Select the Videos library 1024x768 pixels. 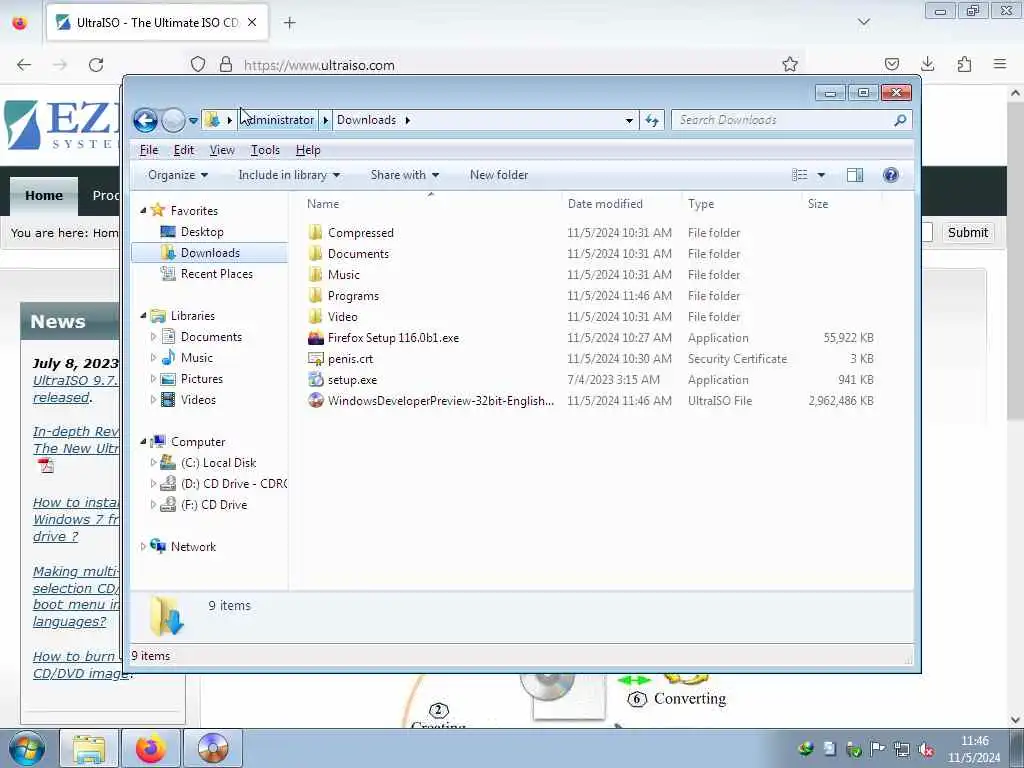(198, 400)
